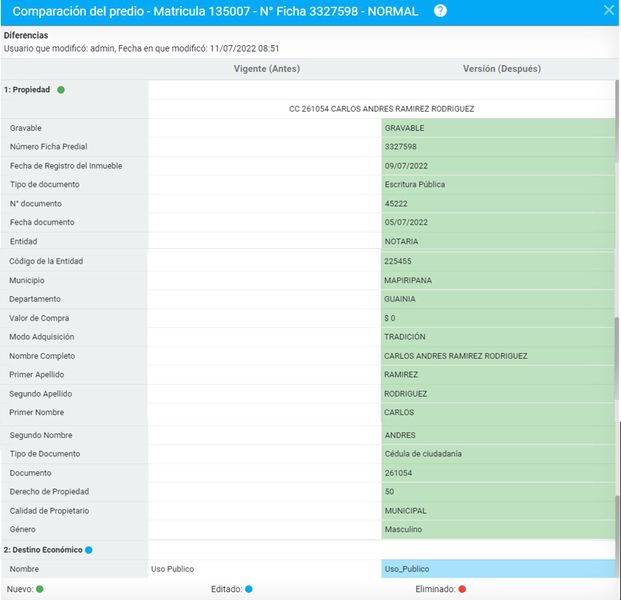Click the 2: Destino Económico section heading
The image size is (621, 600).
pos(43,550)
